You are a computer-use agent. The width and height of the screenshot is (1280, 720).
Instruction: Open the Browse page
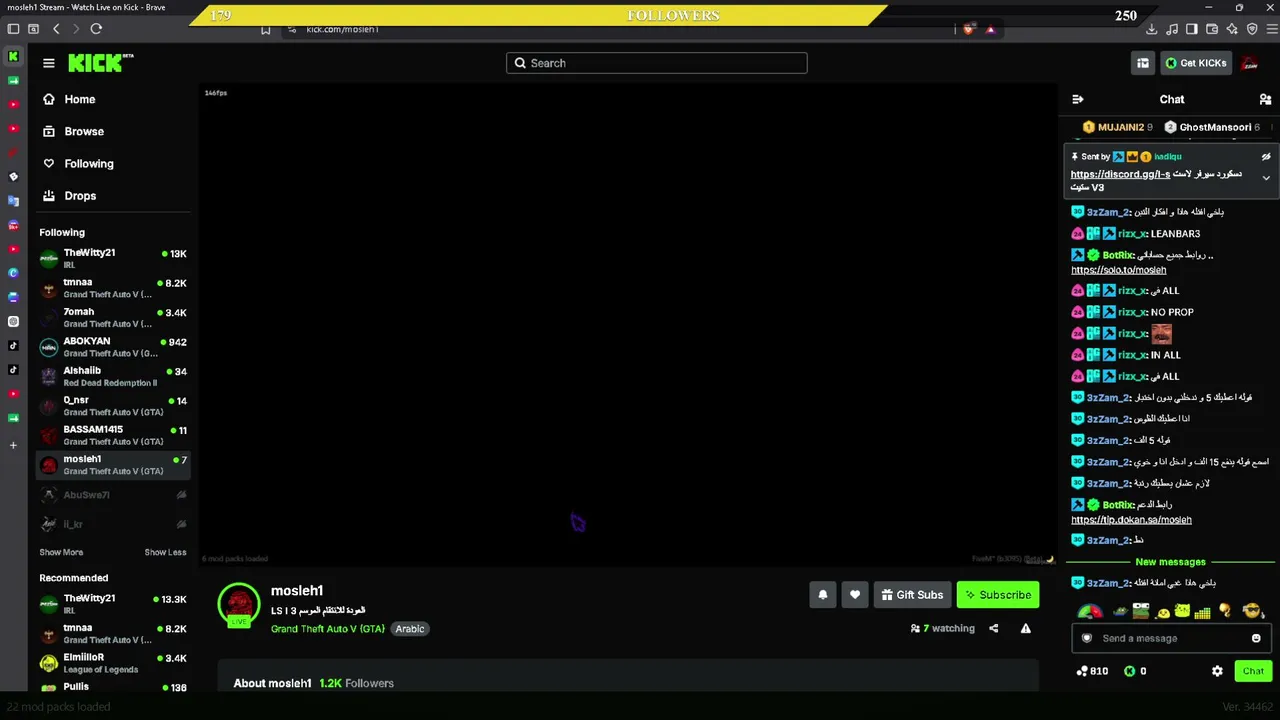point(73,131)
